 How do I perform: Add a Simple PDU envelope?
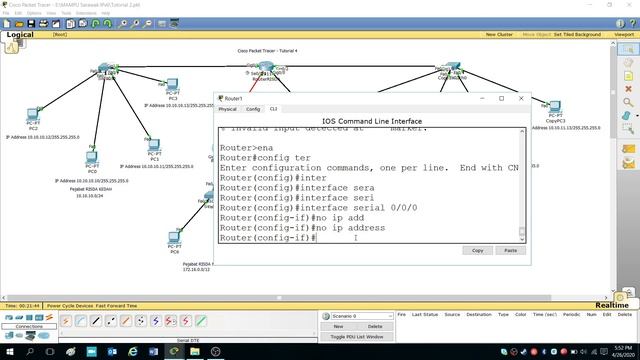[629, 149]
